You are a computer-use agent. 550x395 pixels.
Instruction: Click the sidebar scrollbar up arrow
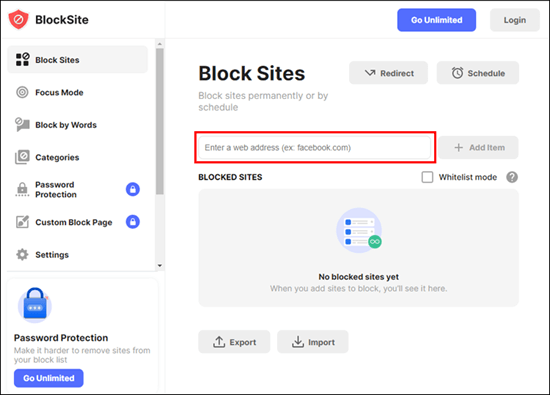[160, 44]
